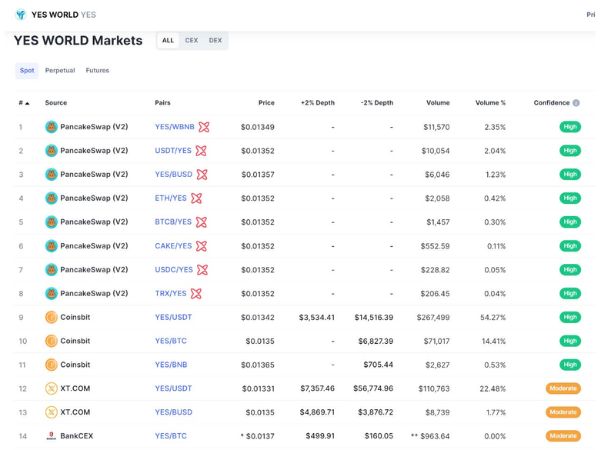Click the Moderate badge in row 12
The width and height of the screenshot is (600, 450).
563,388
